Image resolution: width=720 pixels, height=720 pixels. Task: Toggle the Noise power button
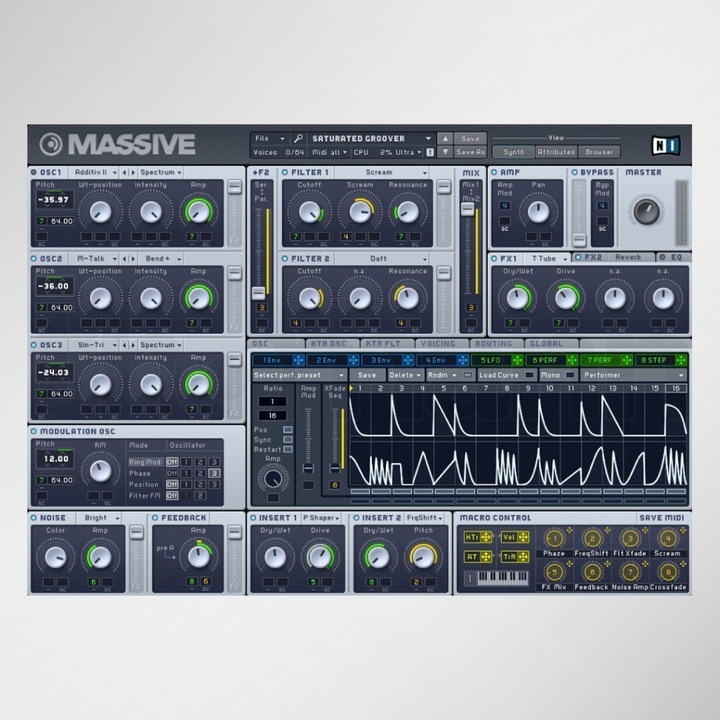coord(34,518)
